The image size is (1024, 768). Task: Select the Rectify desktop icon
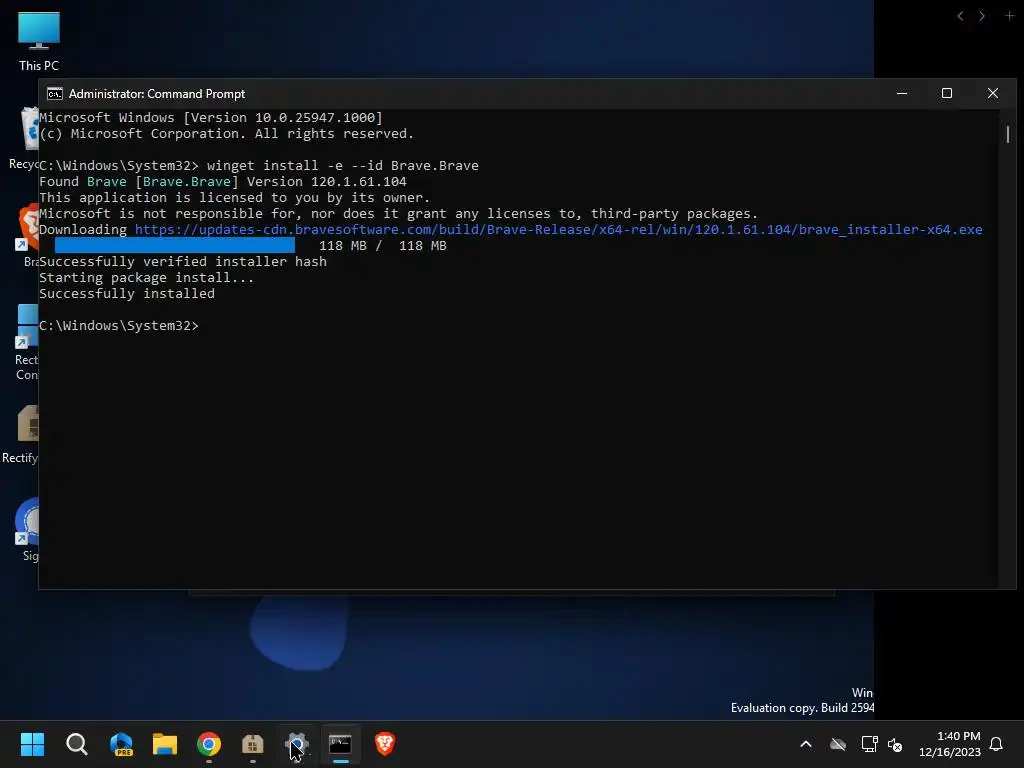(x=20, y=434)
